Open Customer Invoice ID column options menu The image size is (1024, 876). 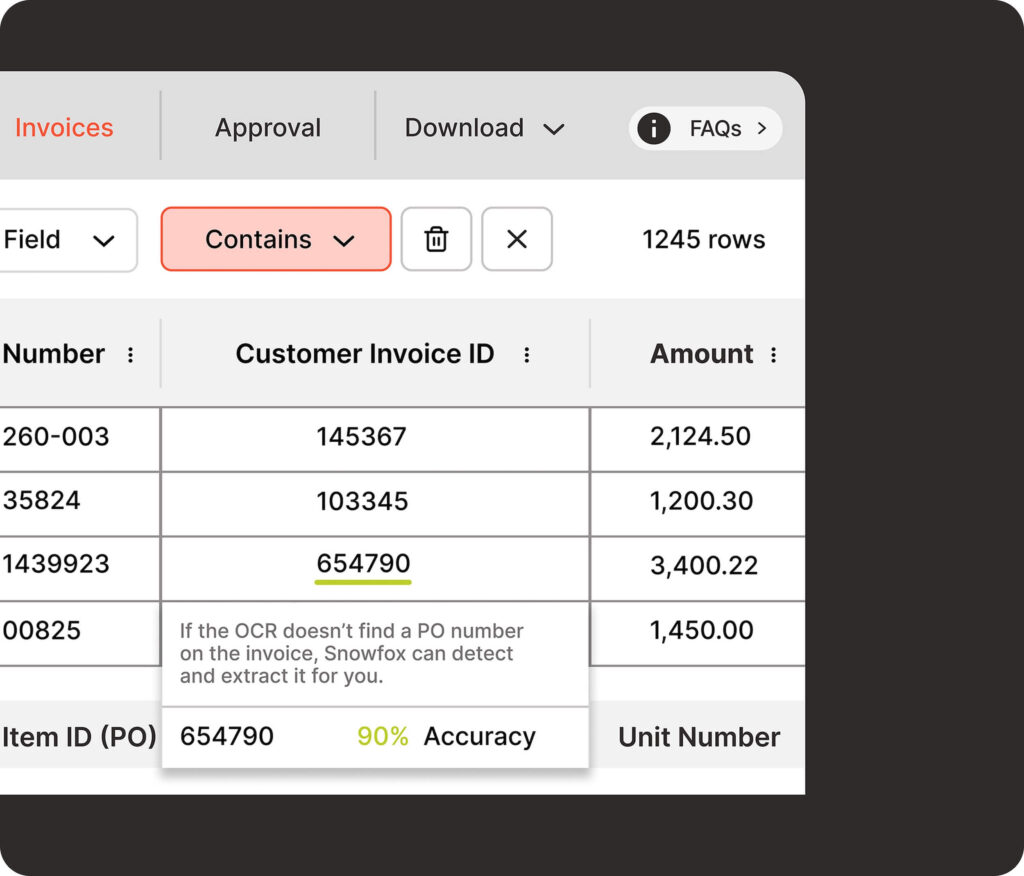click(x=527, y=355)
